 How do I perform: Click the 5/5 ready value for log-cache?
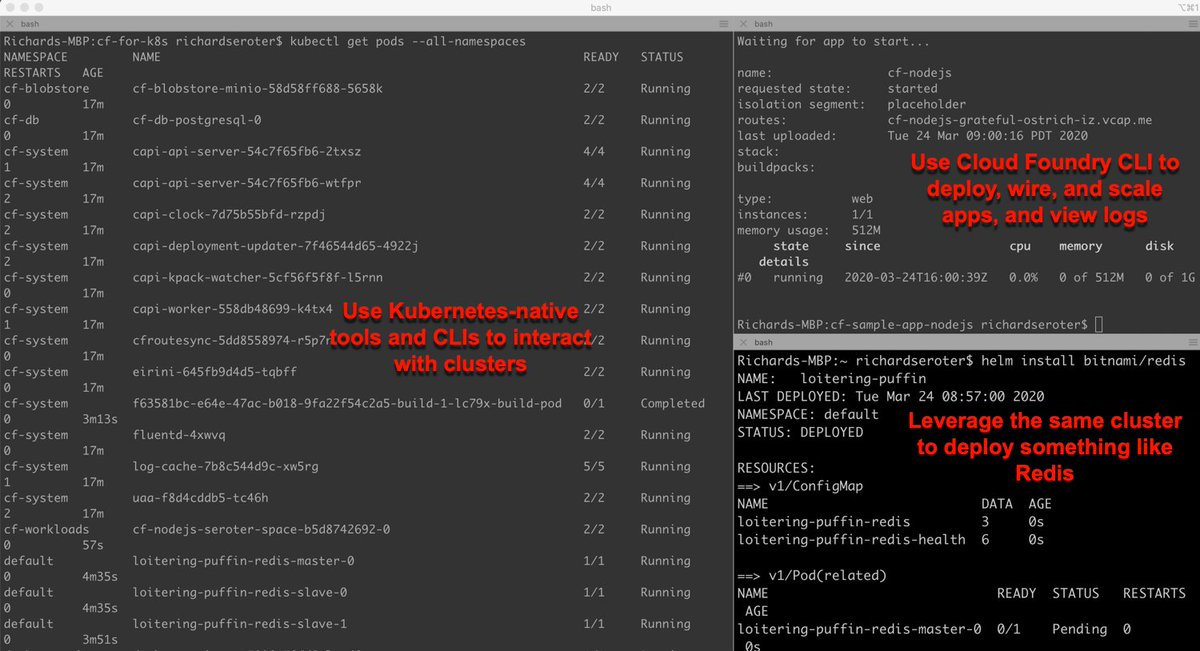[594, 467]
